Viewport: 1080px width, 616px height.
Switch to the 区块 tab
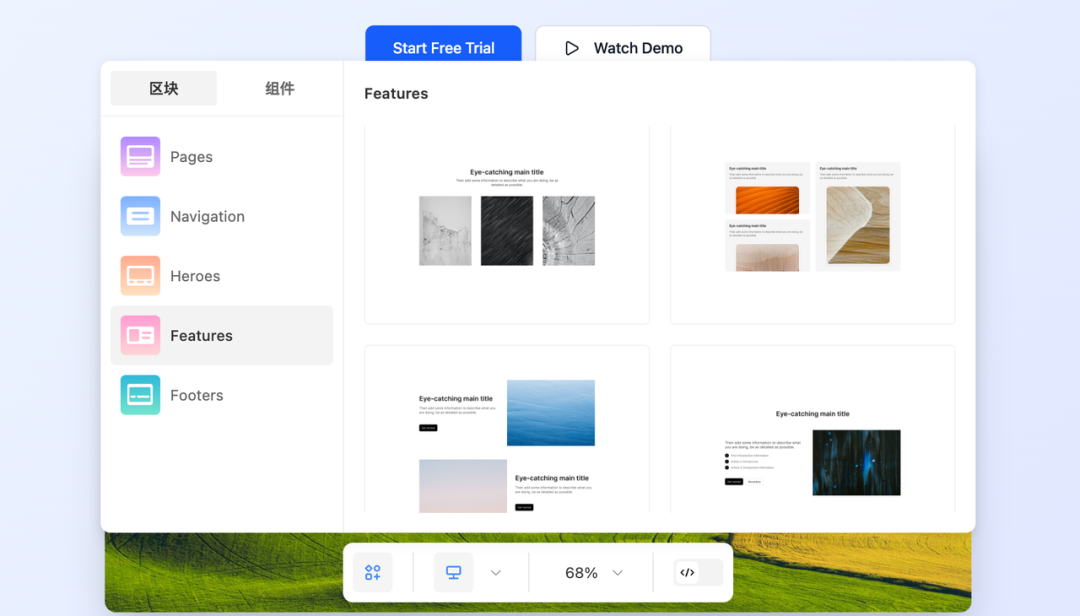pyautogui.click(x=164, y=88)
